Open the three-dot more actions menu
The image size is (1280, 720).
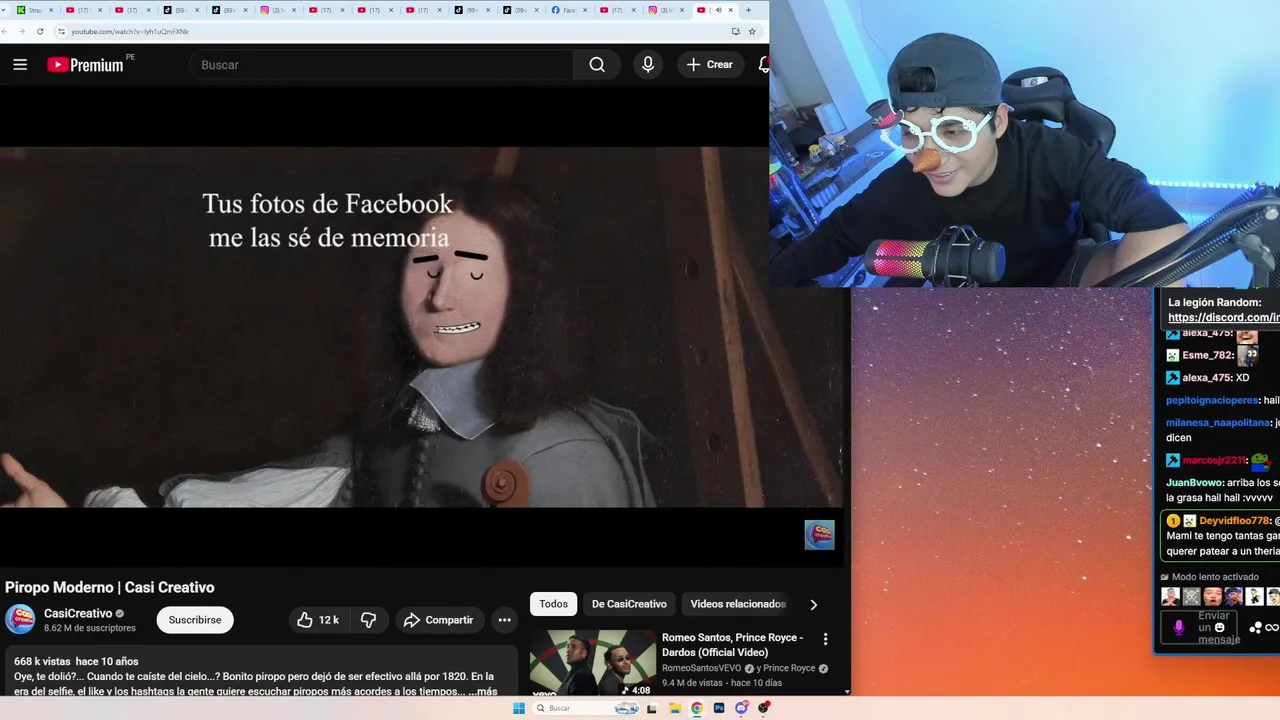504,620
